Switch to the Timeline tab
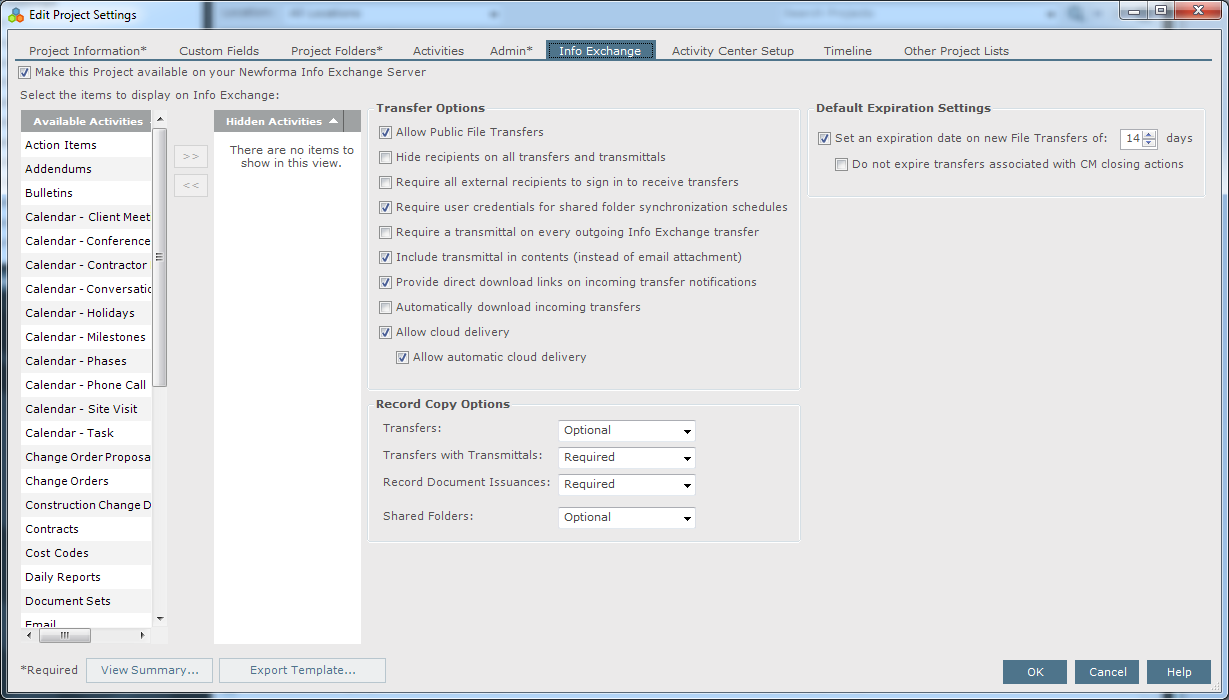The image size is (1229, 700). (x=848, y=51)
